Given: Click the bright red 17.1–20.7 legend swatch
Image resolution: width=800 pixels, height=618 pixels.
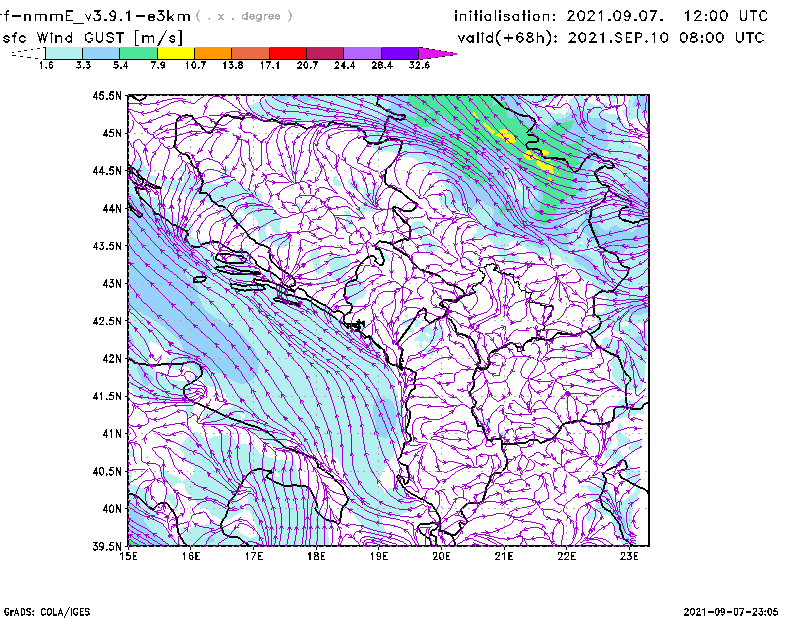Looking at the screenshot, I should pos(288,53).
